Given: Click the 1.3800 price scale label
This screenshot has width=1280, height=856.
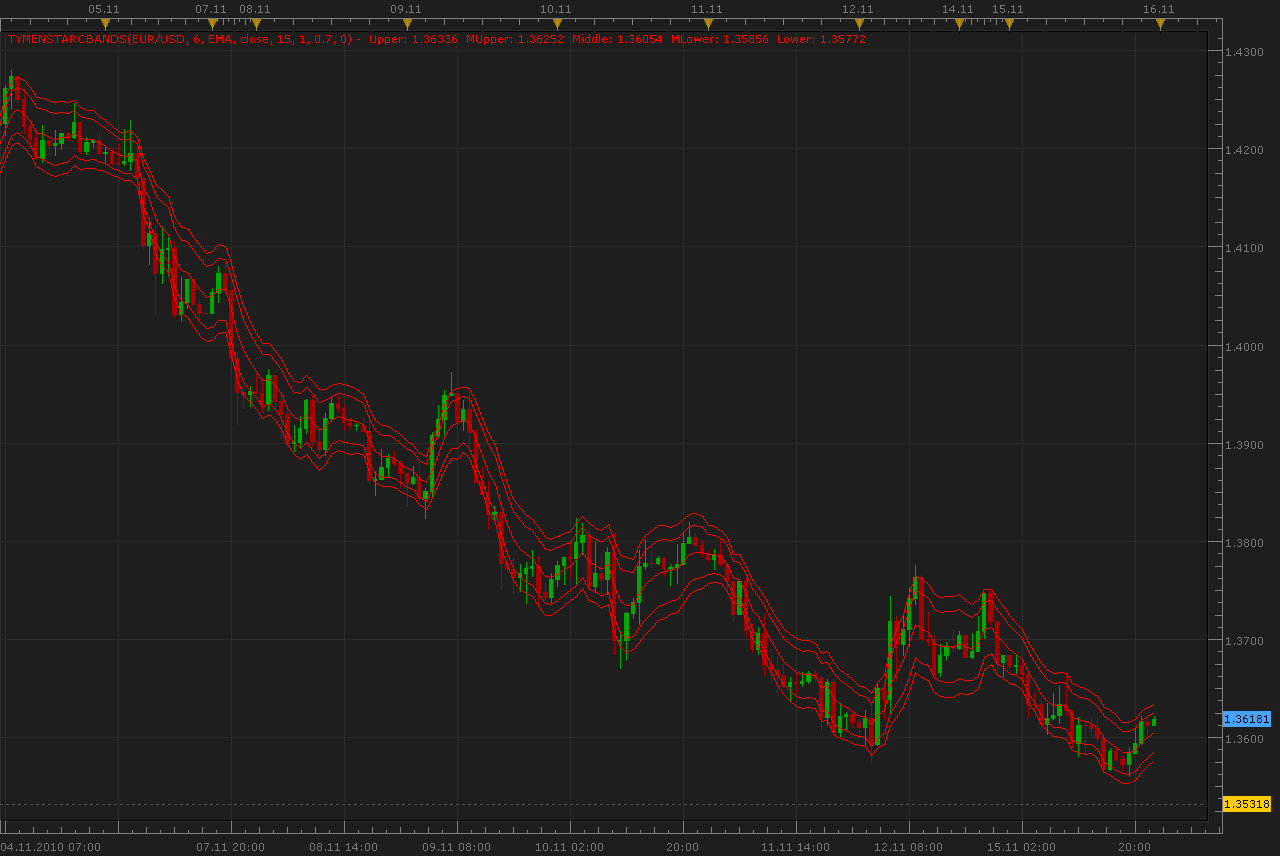Looking at the screenshot, I should click(1247, 543).
